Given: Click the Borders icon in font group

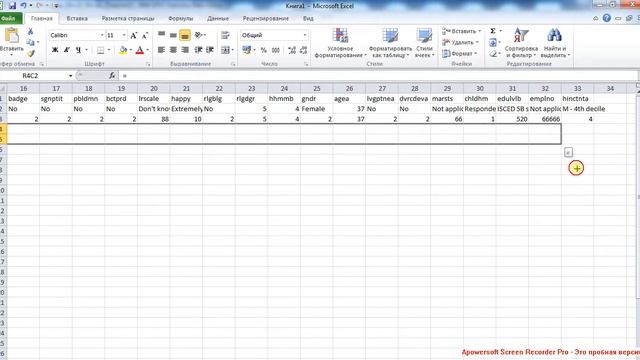Looking at the screenshot, I should click(100, 50).
